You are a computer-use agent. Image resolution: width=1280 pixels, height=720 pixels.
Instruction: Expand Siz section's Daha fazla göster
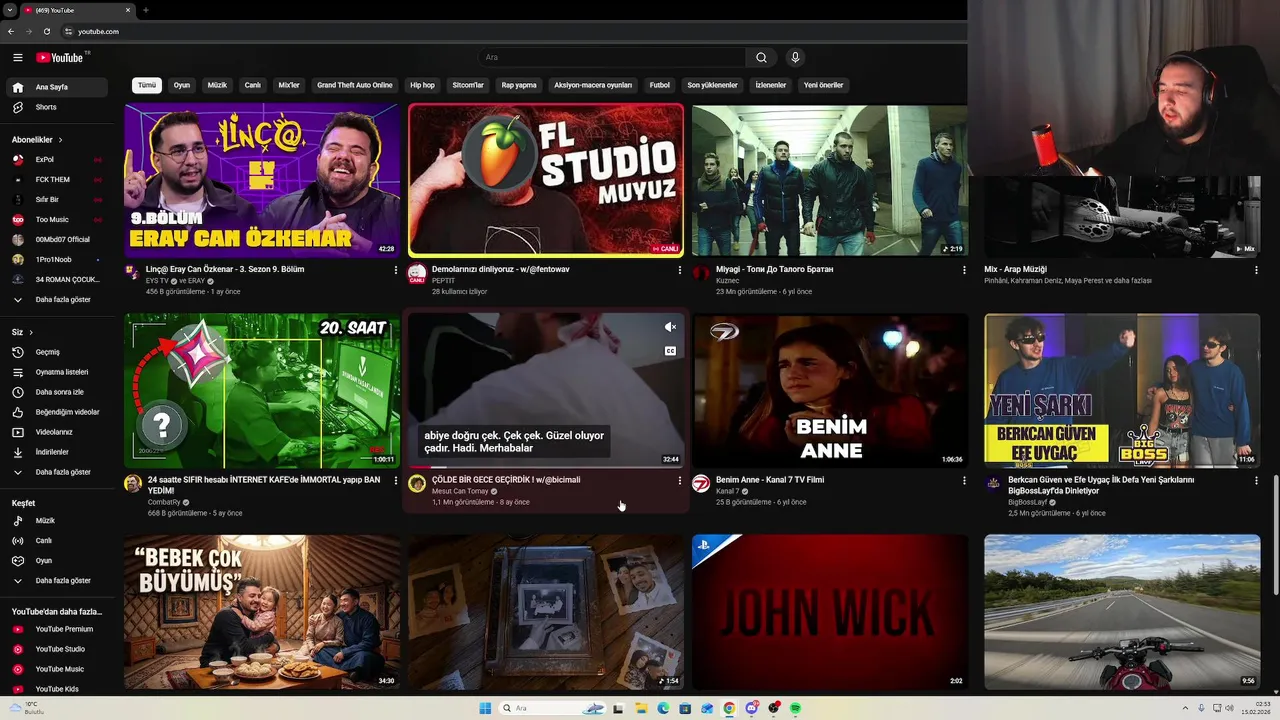[56, 472]
